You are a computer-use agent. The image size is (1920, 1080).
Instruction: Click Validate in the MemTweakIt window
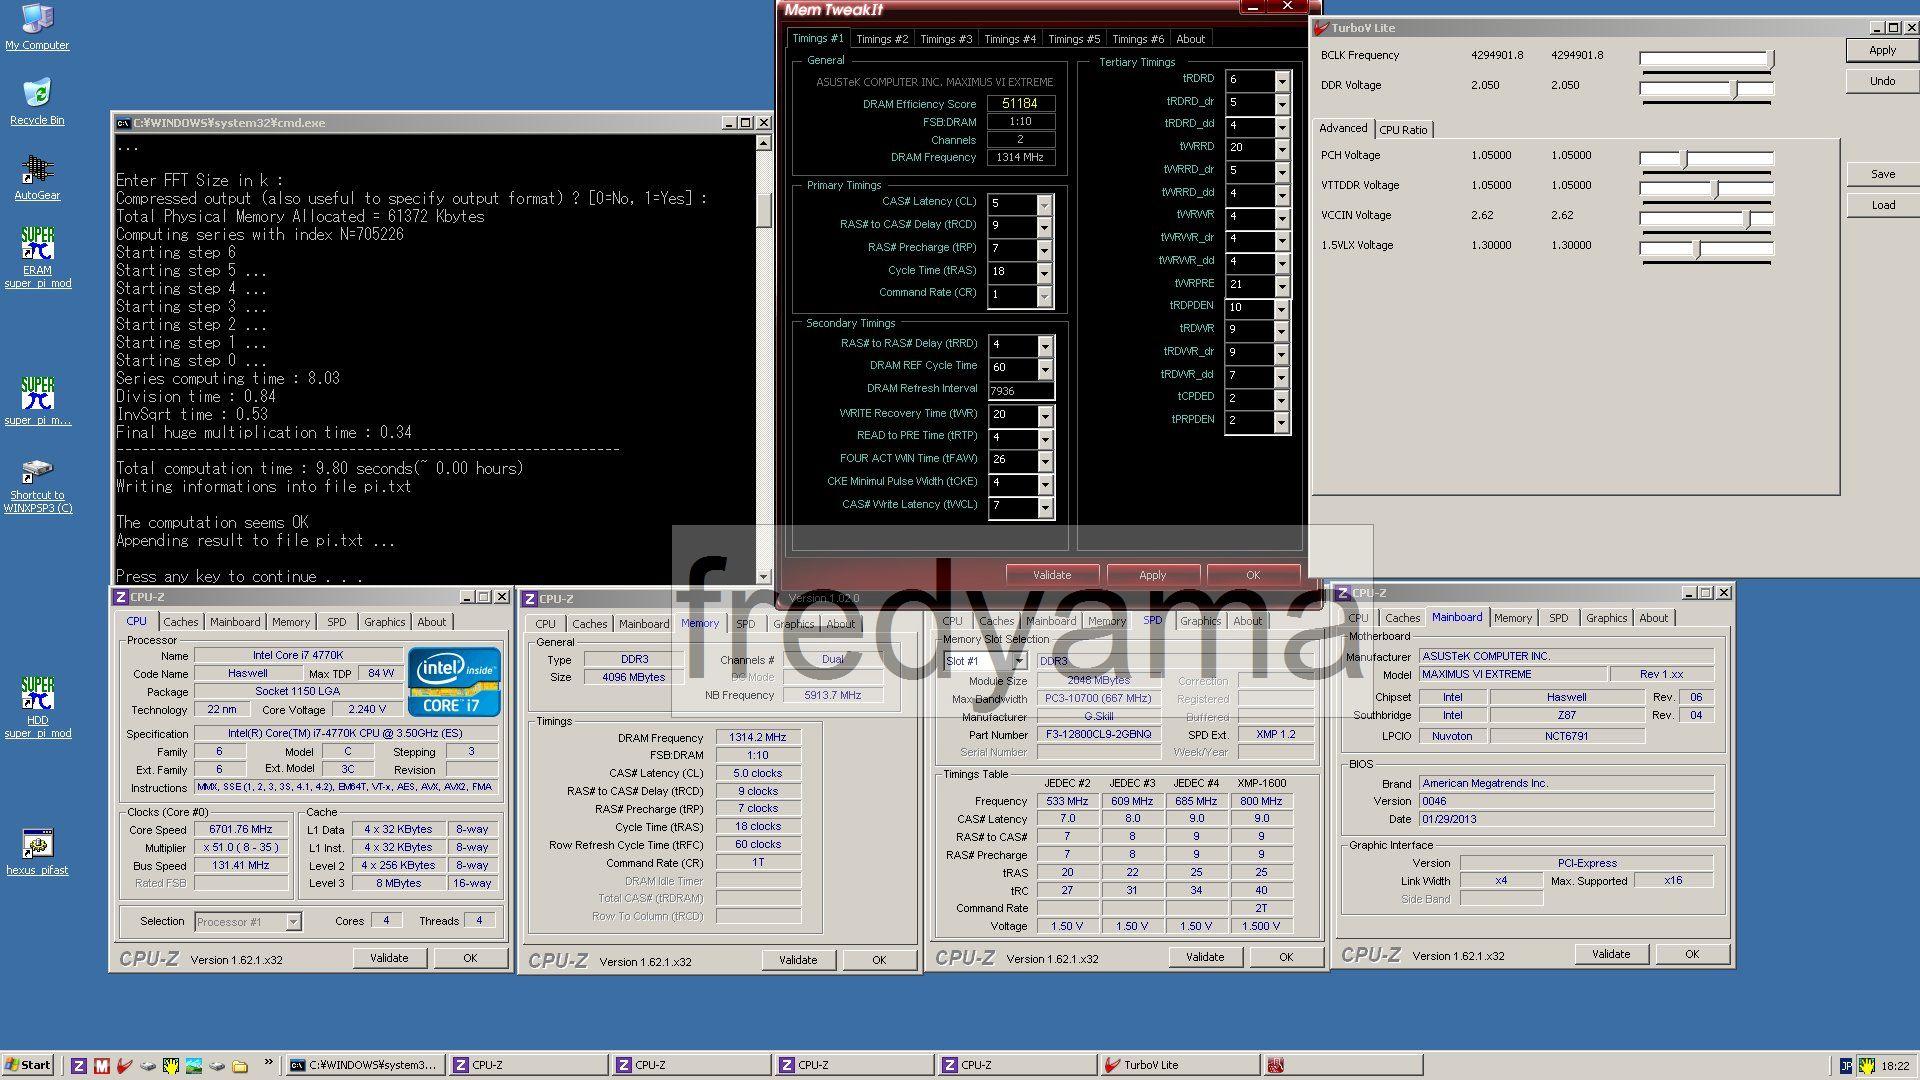[1052, 575]
